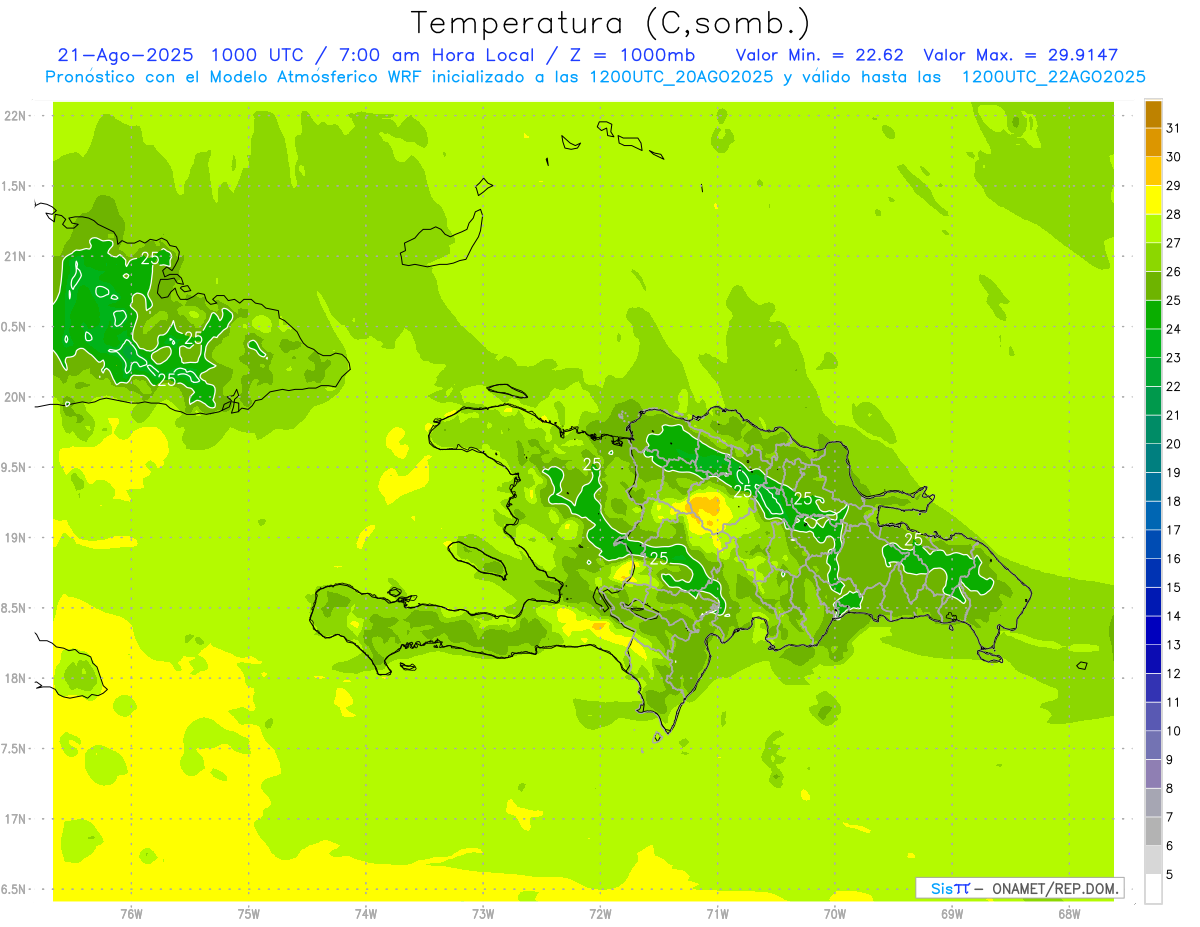1200x927 pixels.
Task: Click the legend value 18
Action: tap(1173, 501)
